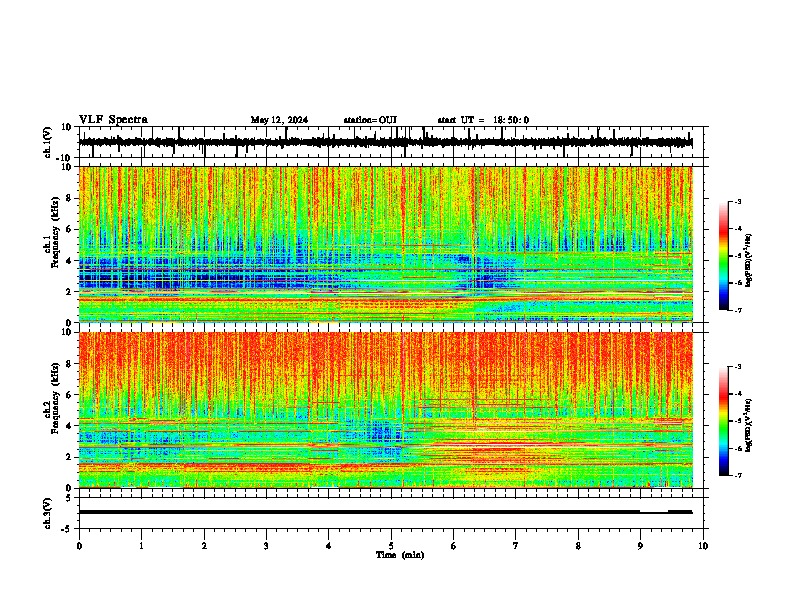Click time axis tick label '9'

640,546
